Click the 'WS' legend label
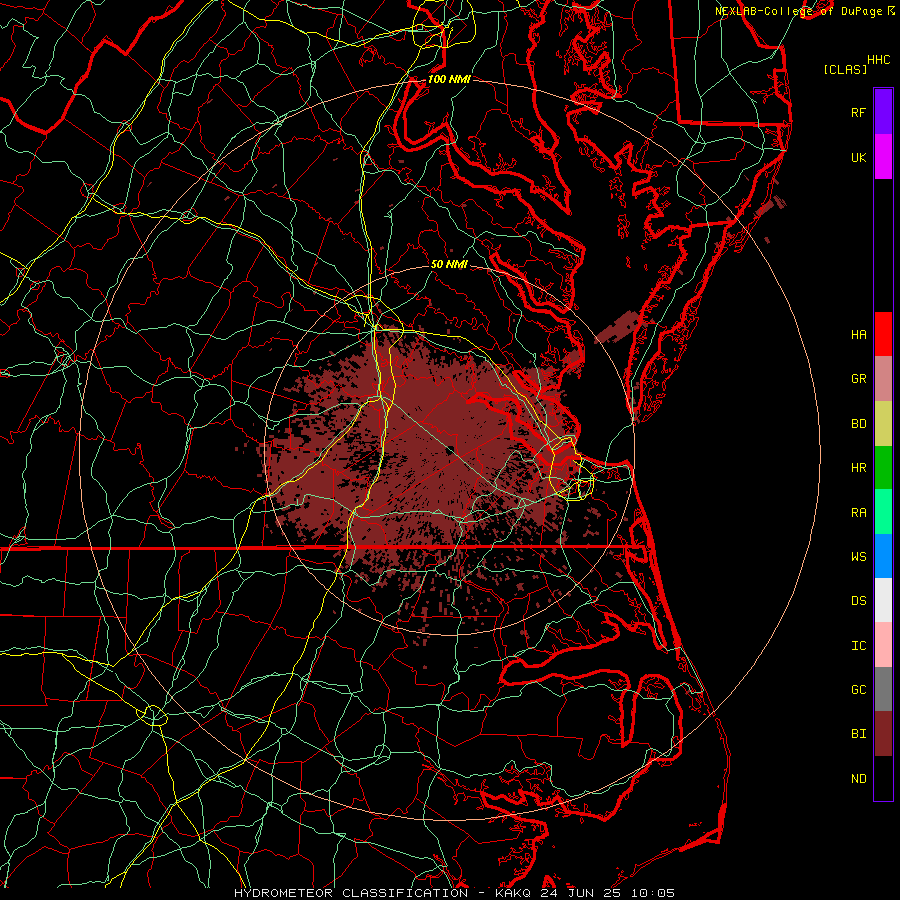900x900 pixels. 858,556
